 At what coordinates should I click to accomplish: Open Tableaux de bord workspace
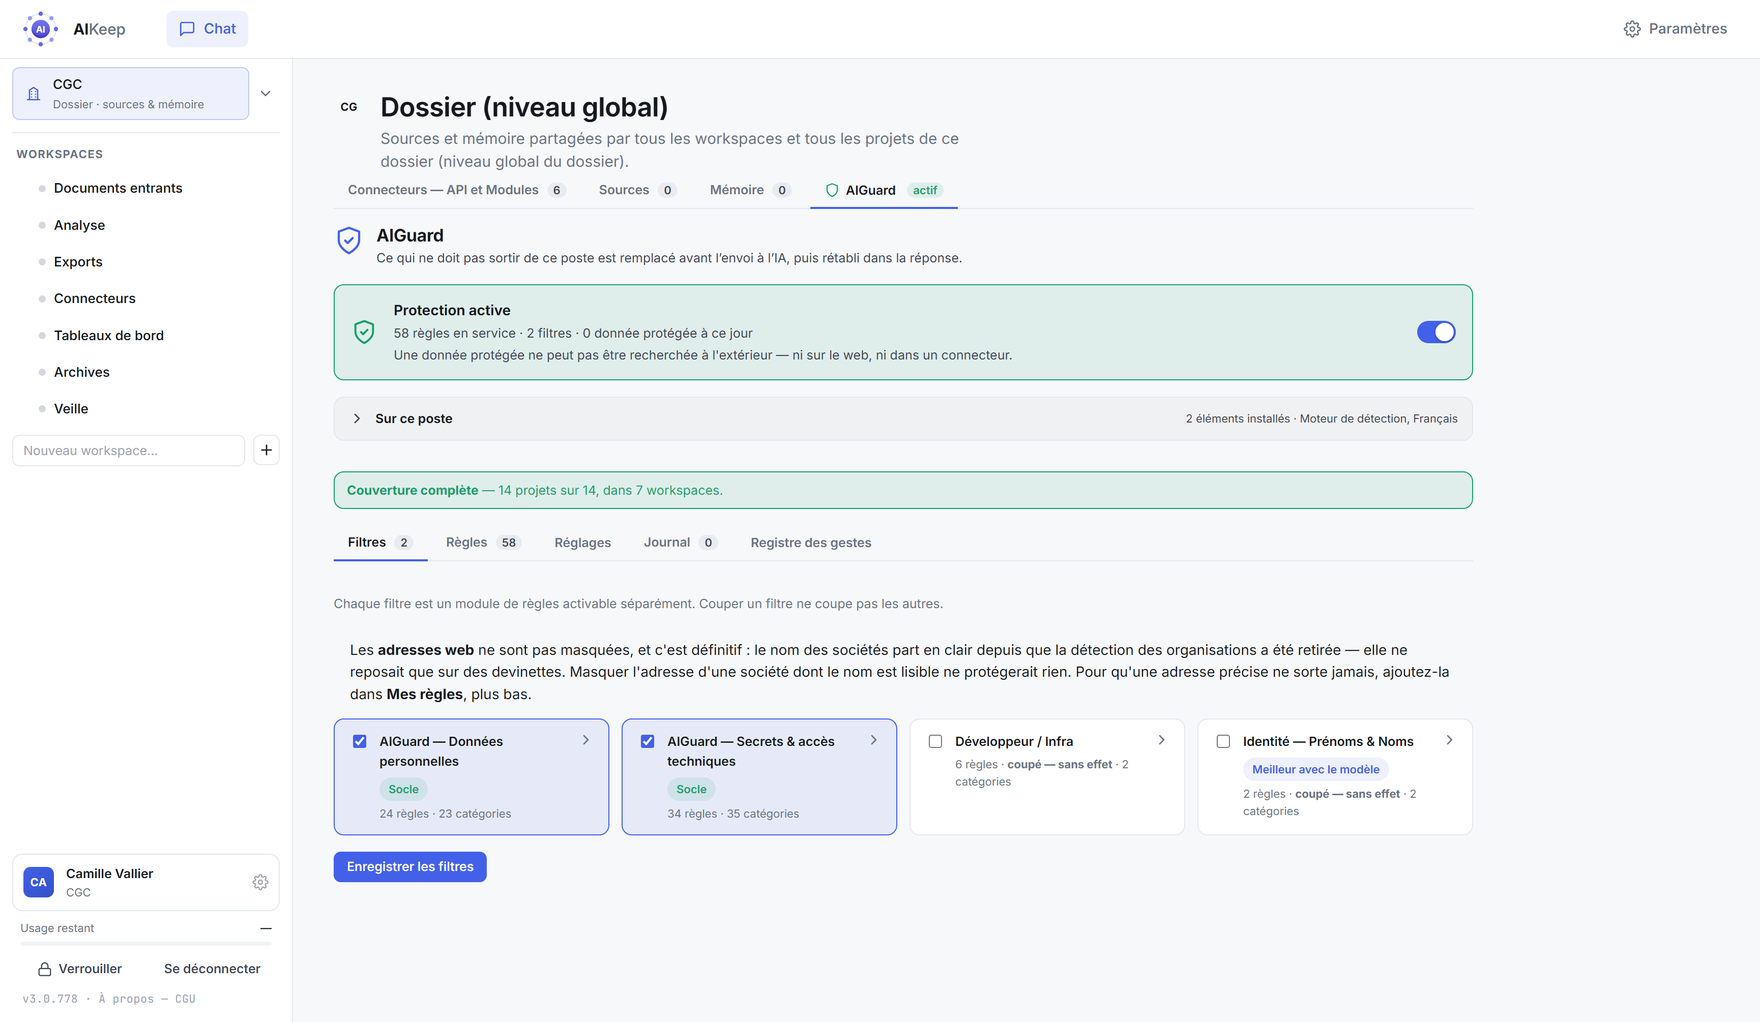pos(108,336)
